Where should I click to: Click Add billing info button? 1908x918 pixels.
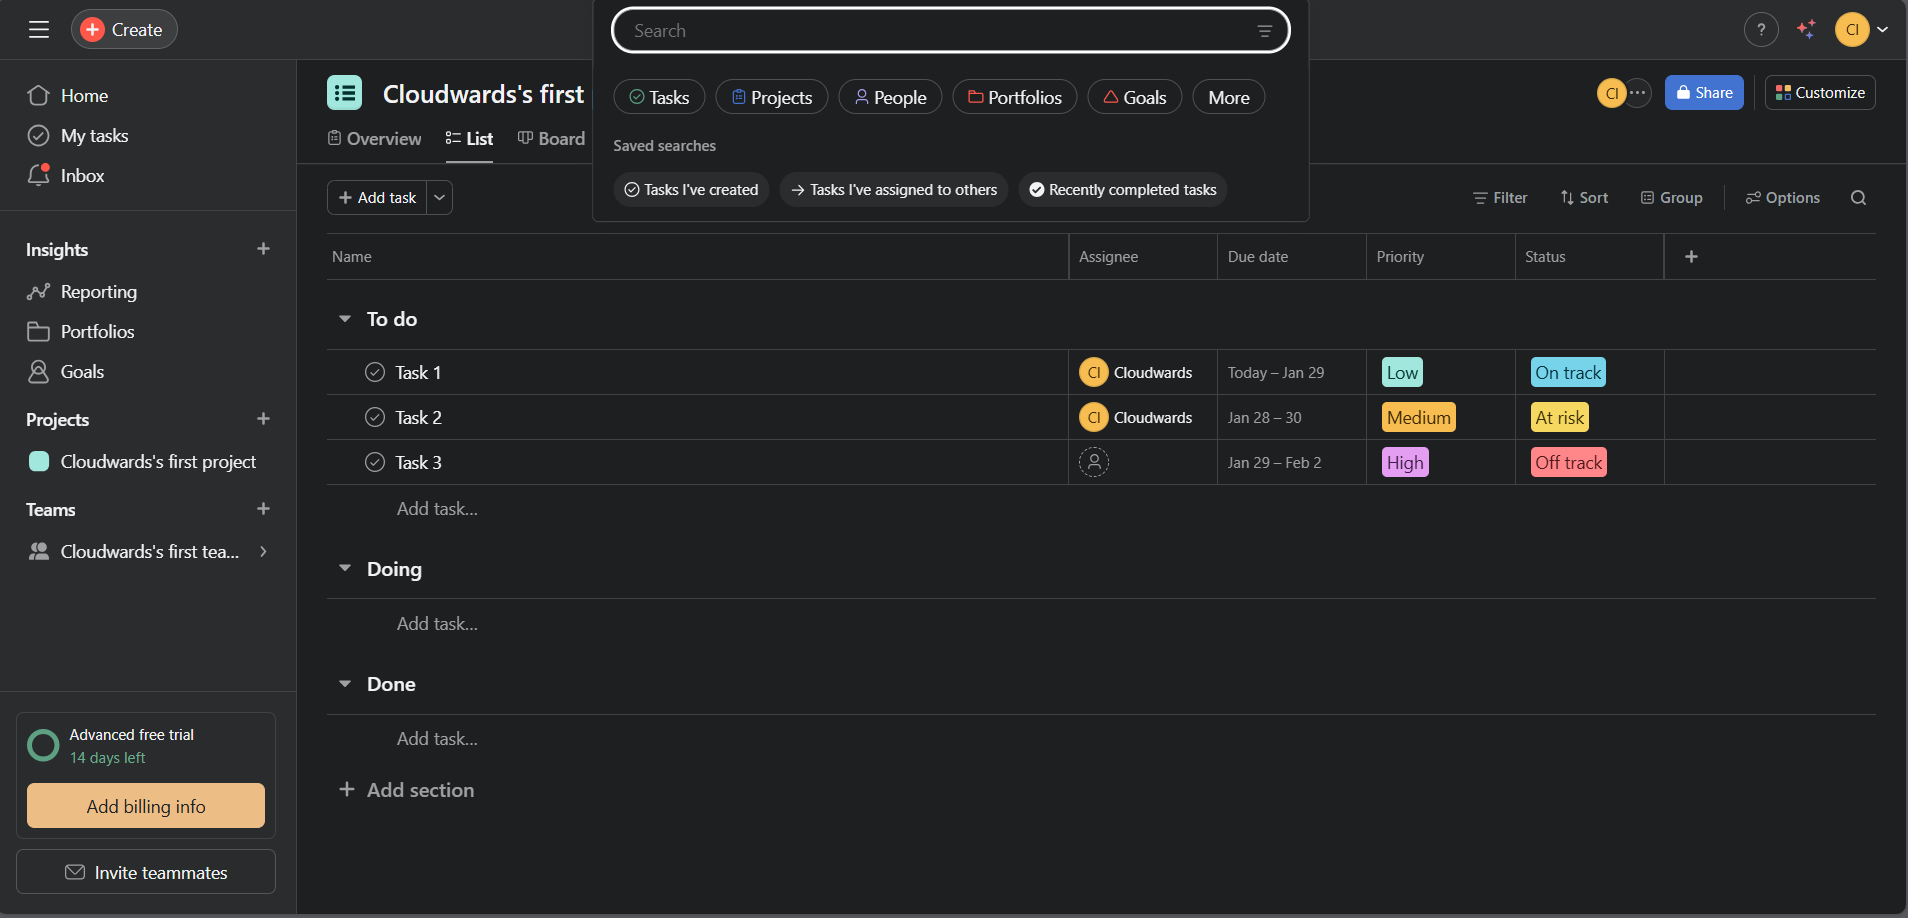click(x=146, y=806)
